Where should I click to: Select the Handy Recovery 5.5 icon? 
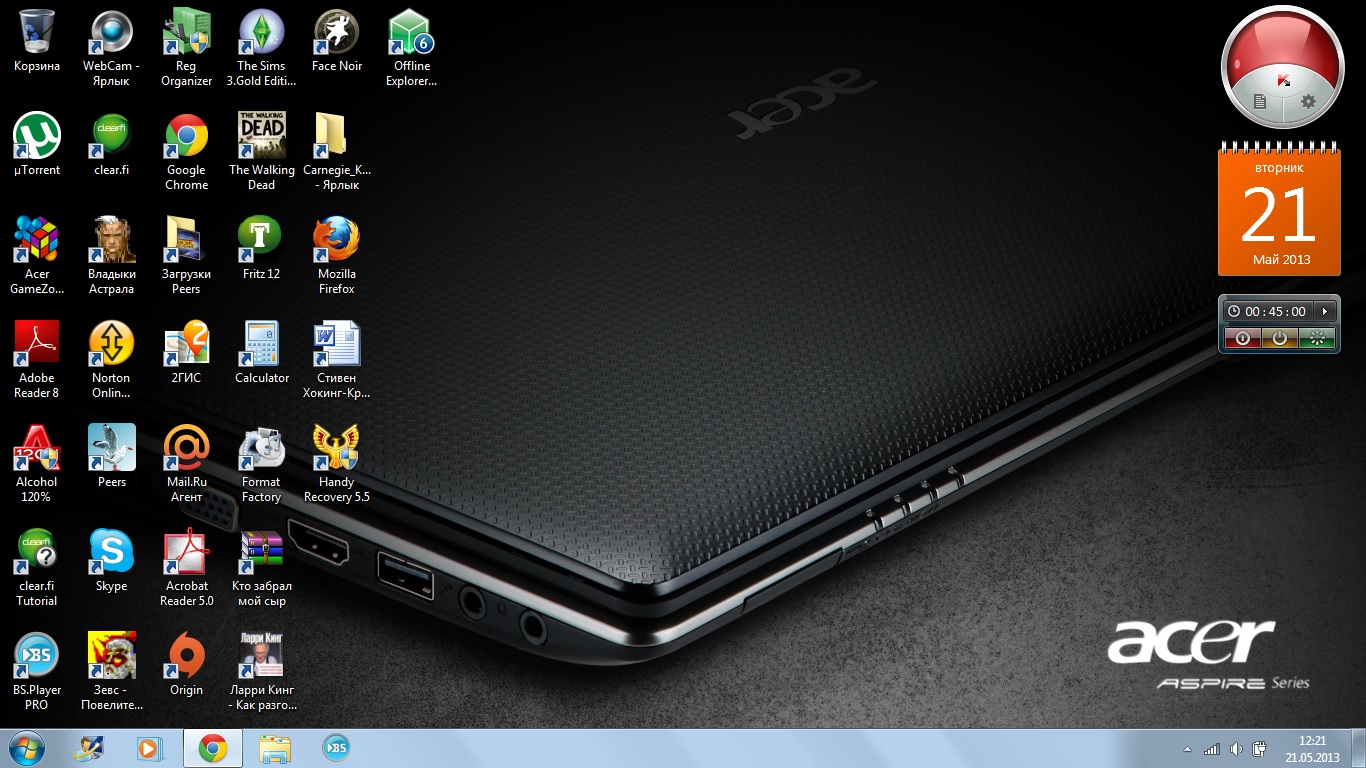(337, 464)
